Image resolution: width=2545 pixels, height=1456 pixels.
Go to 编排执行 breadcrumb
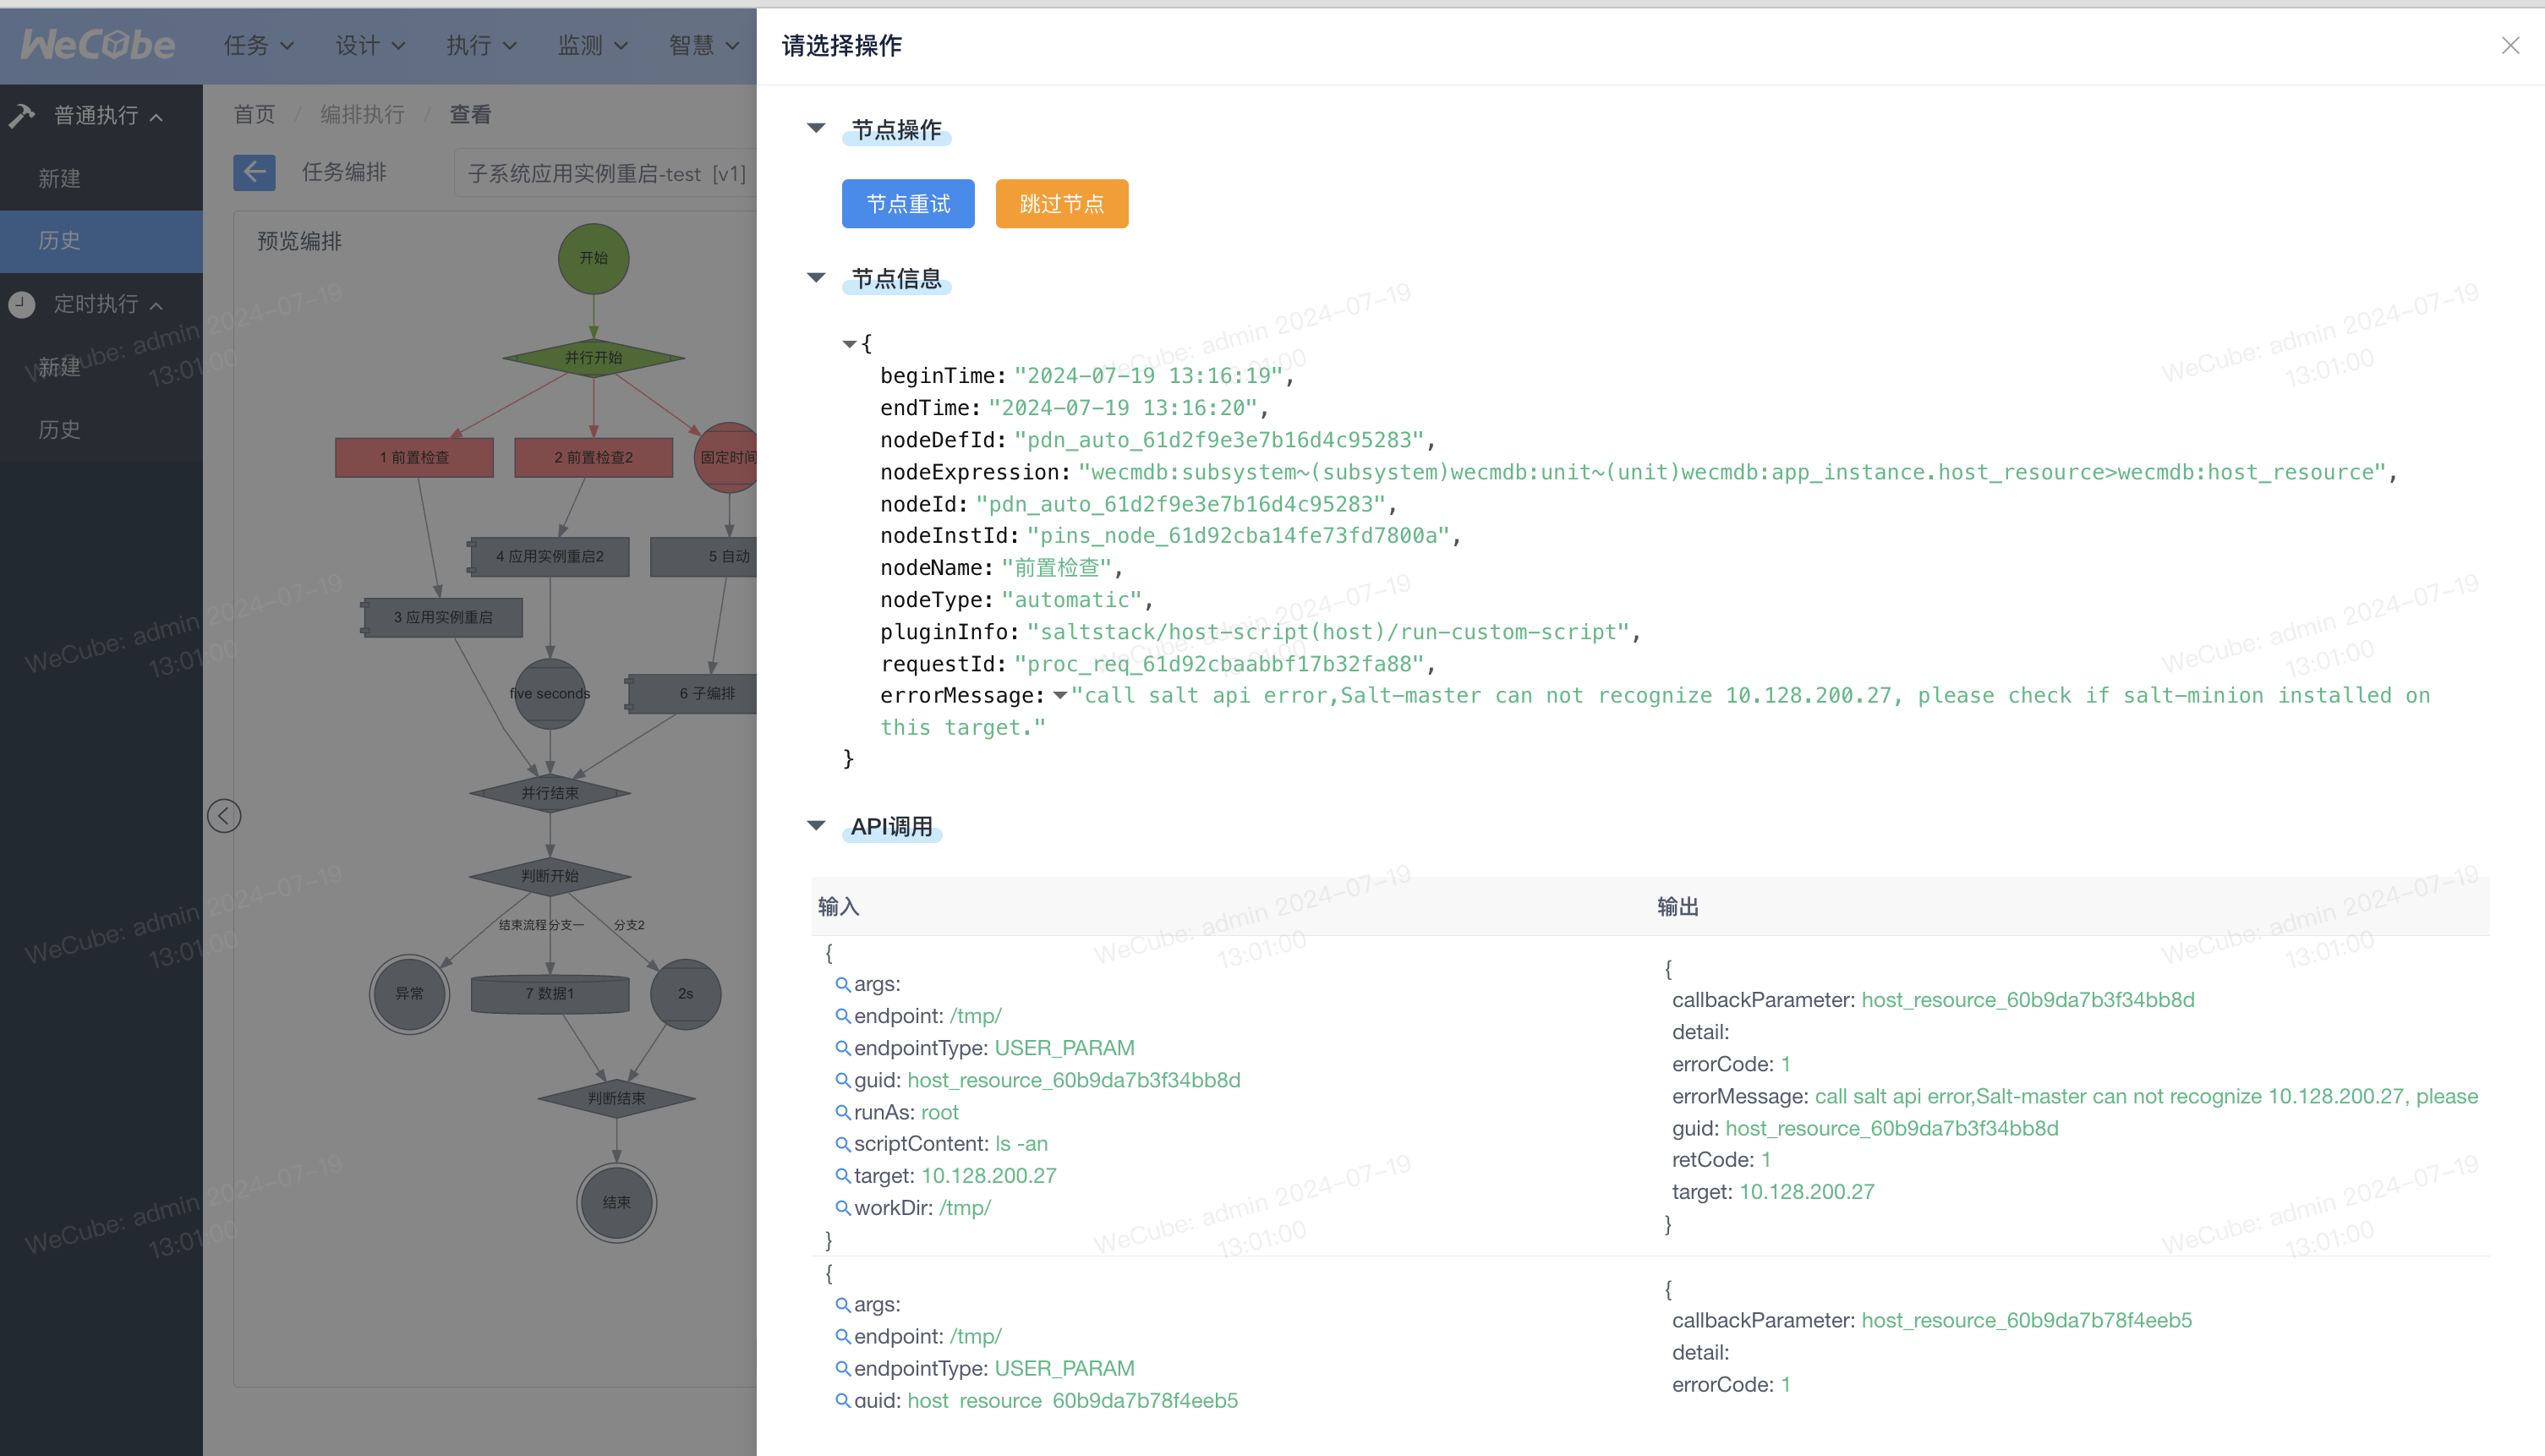point(362,114)
